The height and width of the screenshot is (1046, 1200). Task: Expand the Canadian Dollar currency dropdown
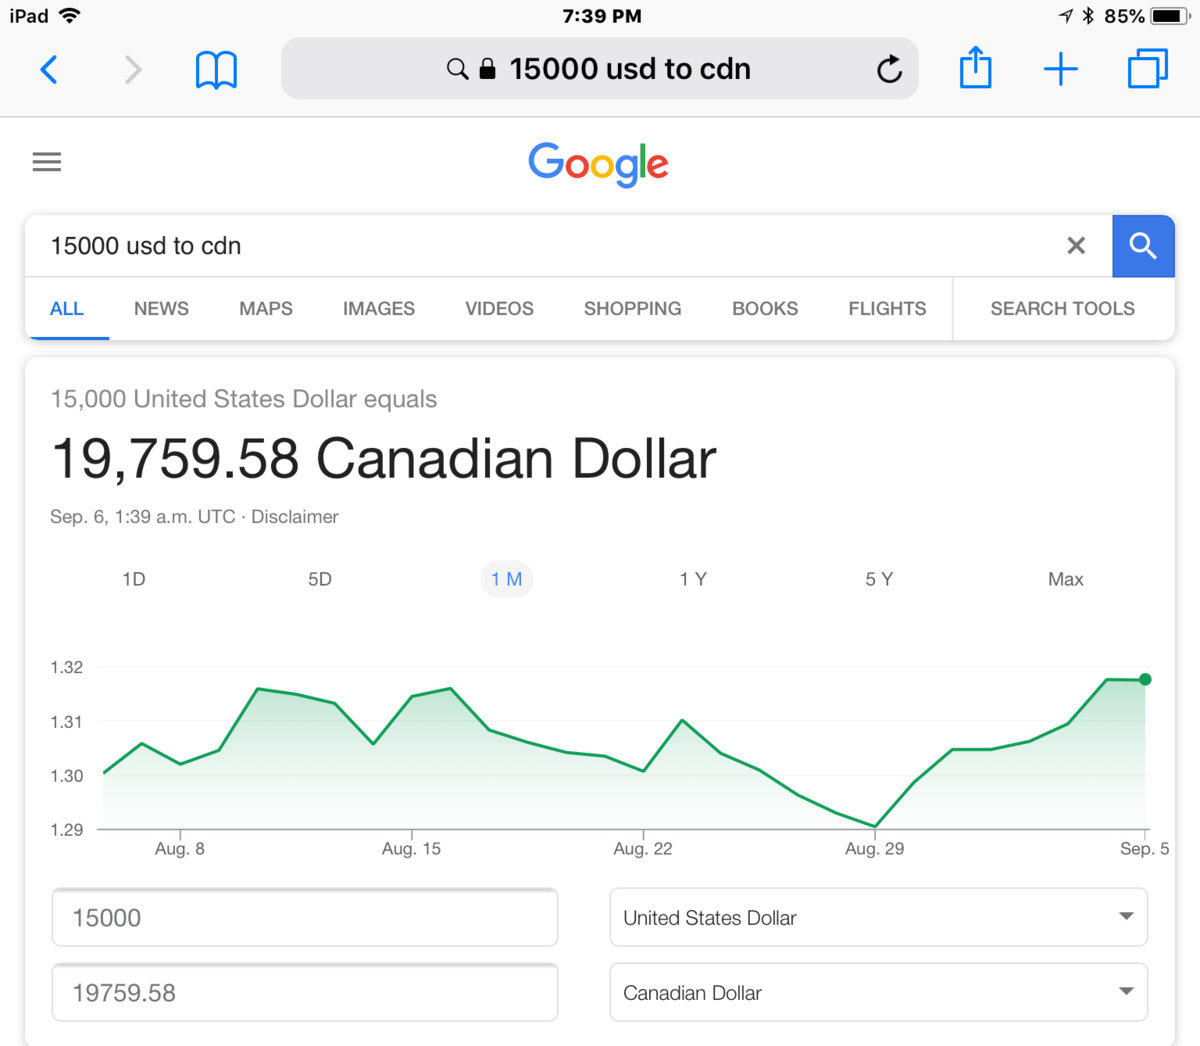[878, 992]
